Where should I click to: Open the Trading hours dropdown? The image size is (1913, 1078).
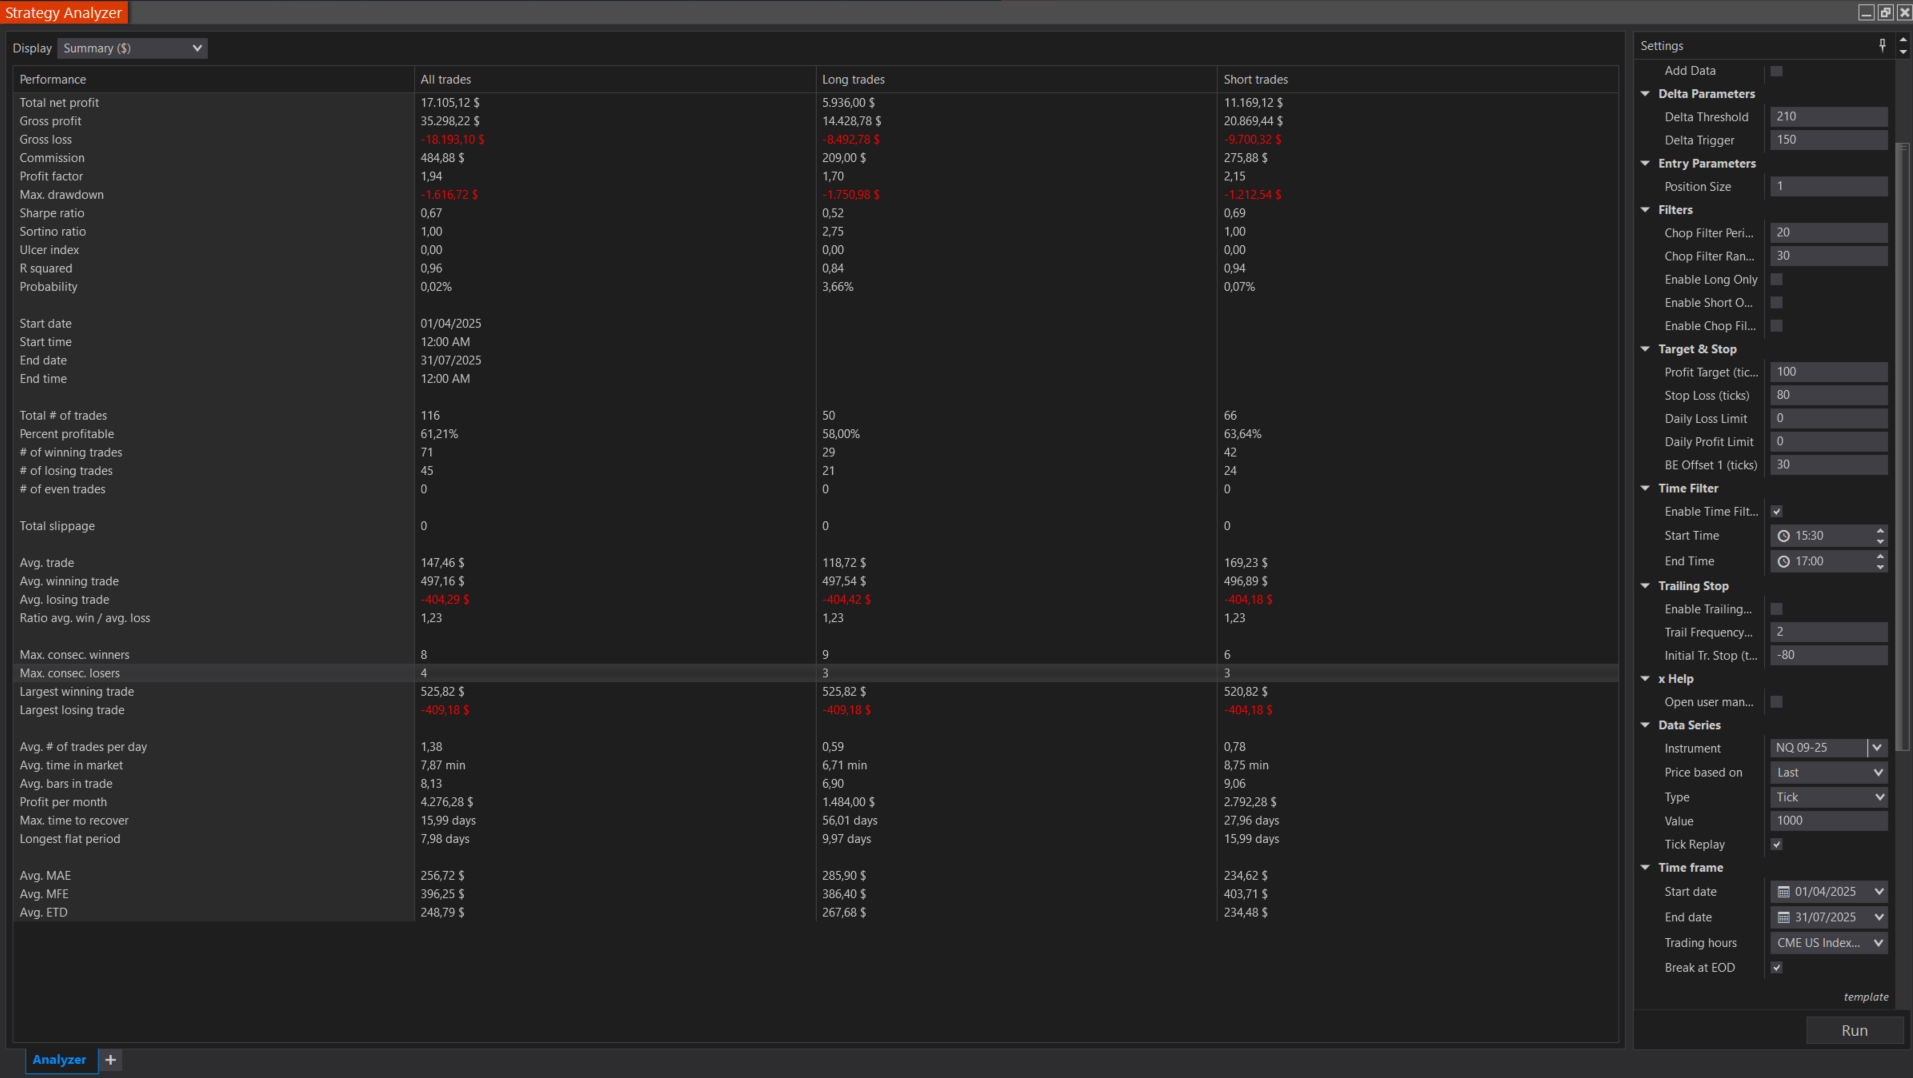(1828, 943)
